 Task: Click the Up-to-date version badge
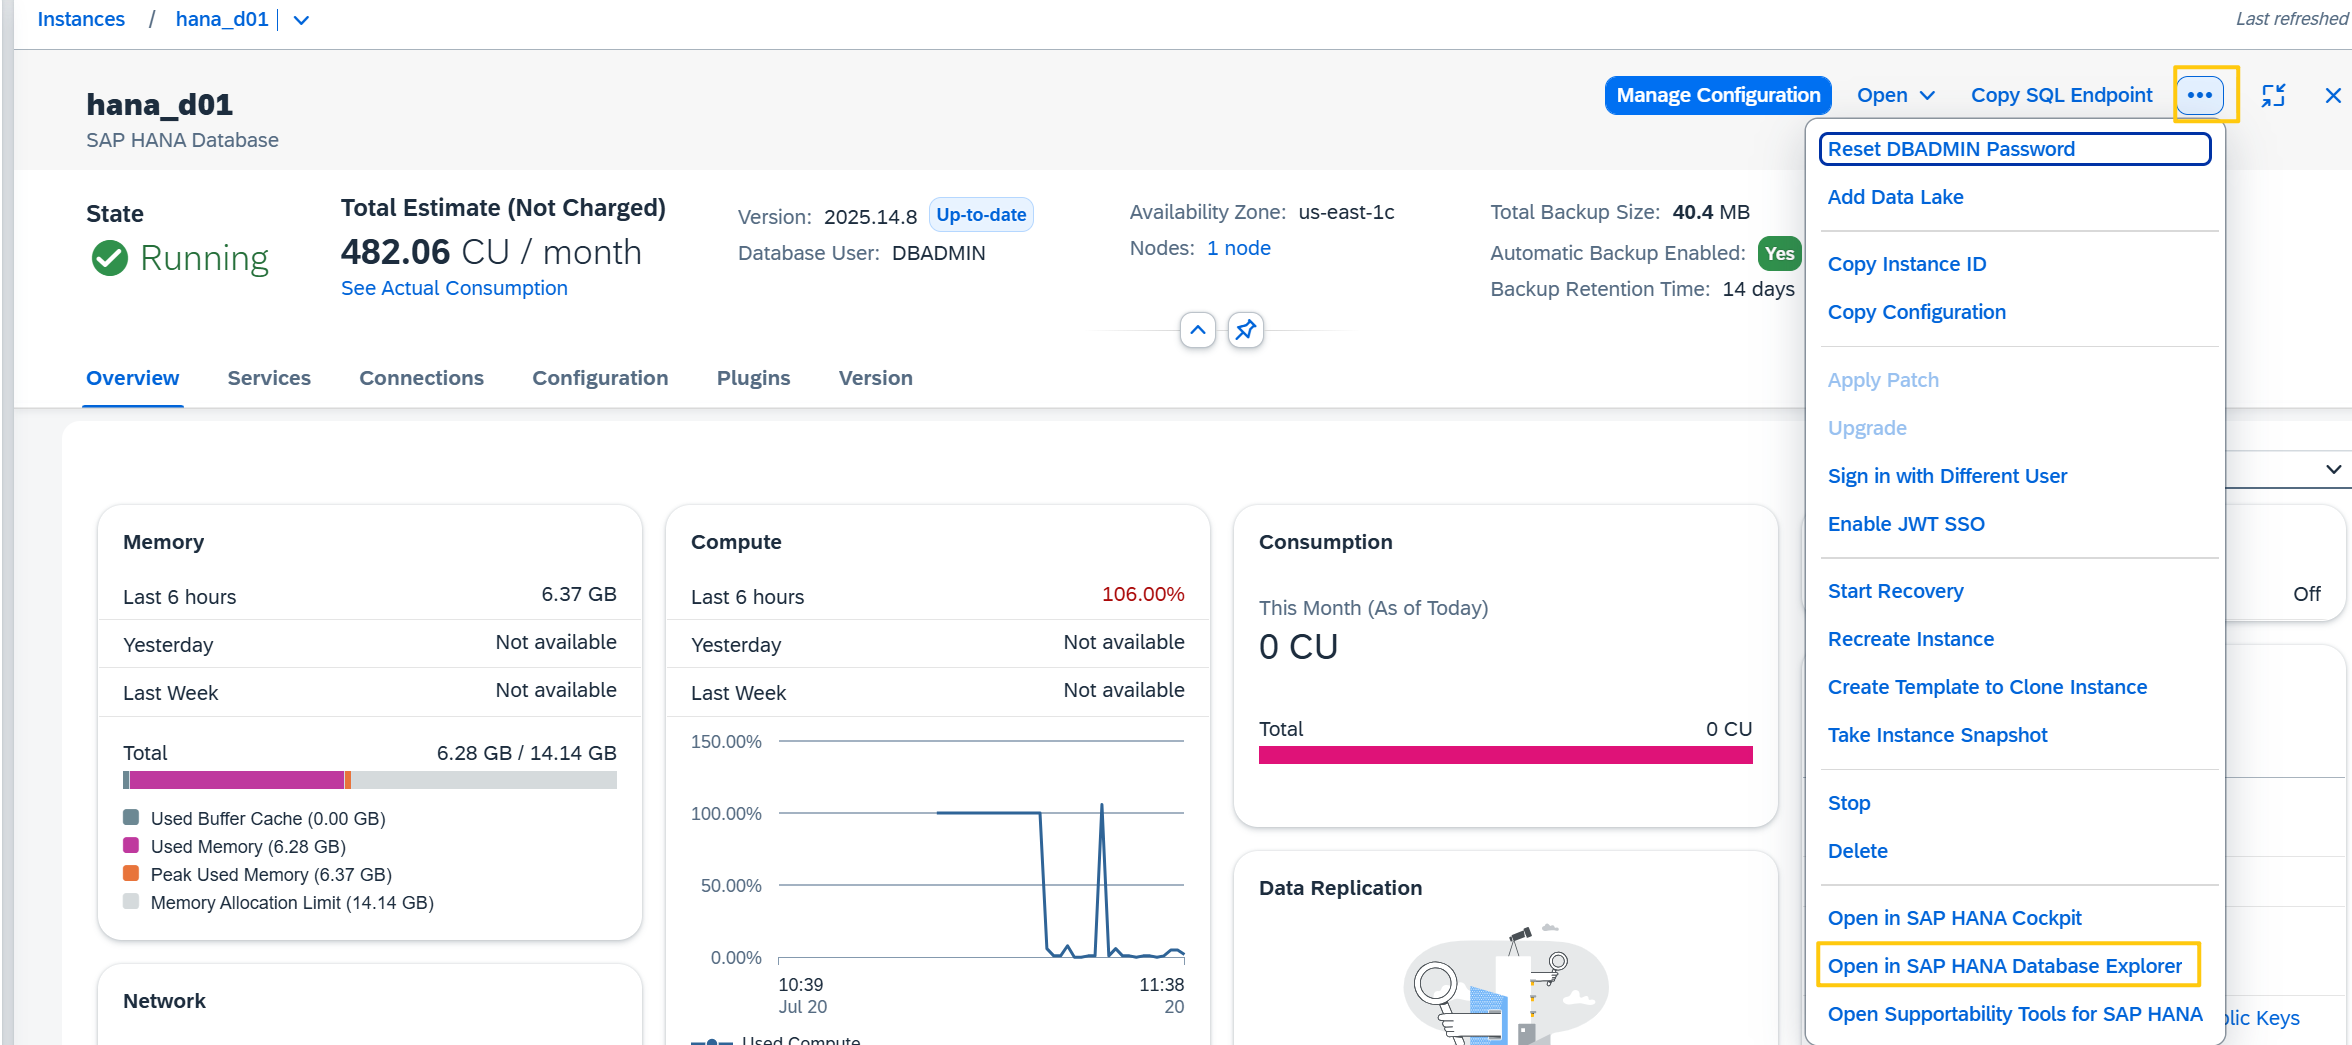[981, 215]
